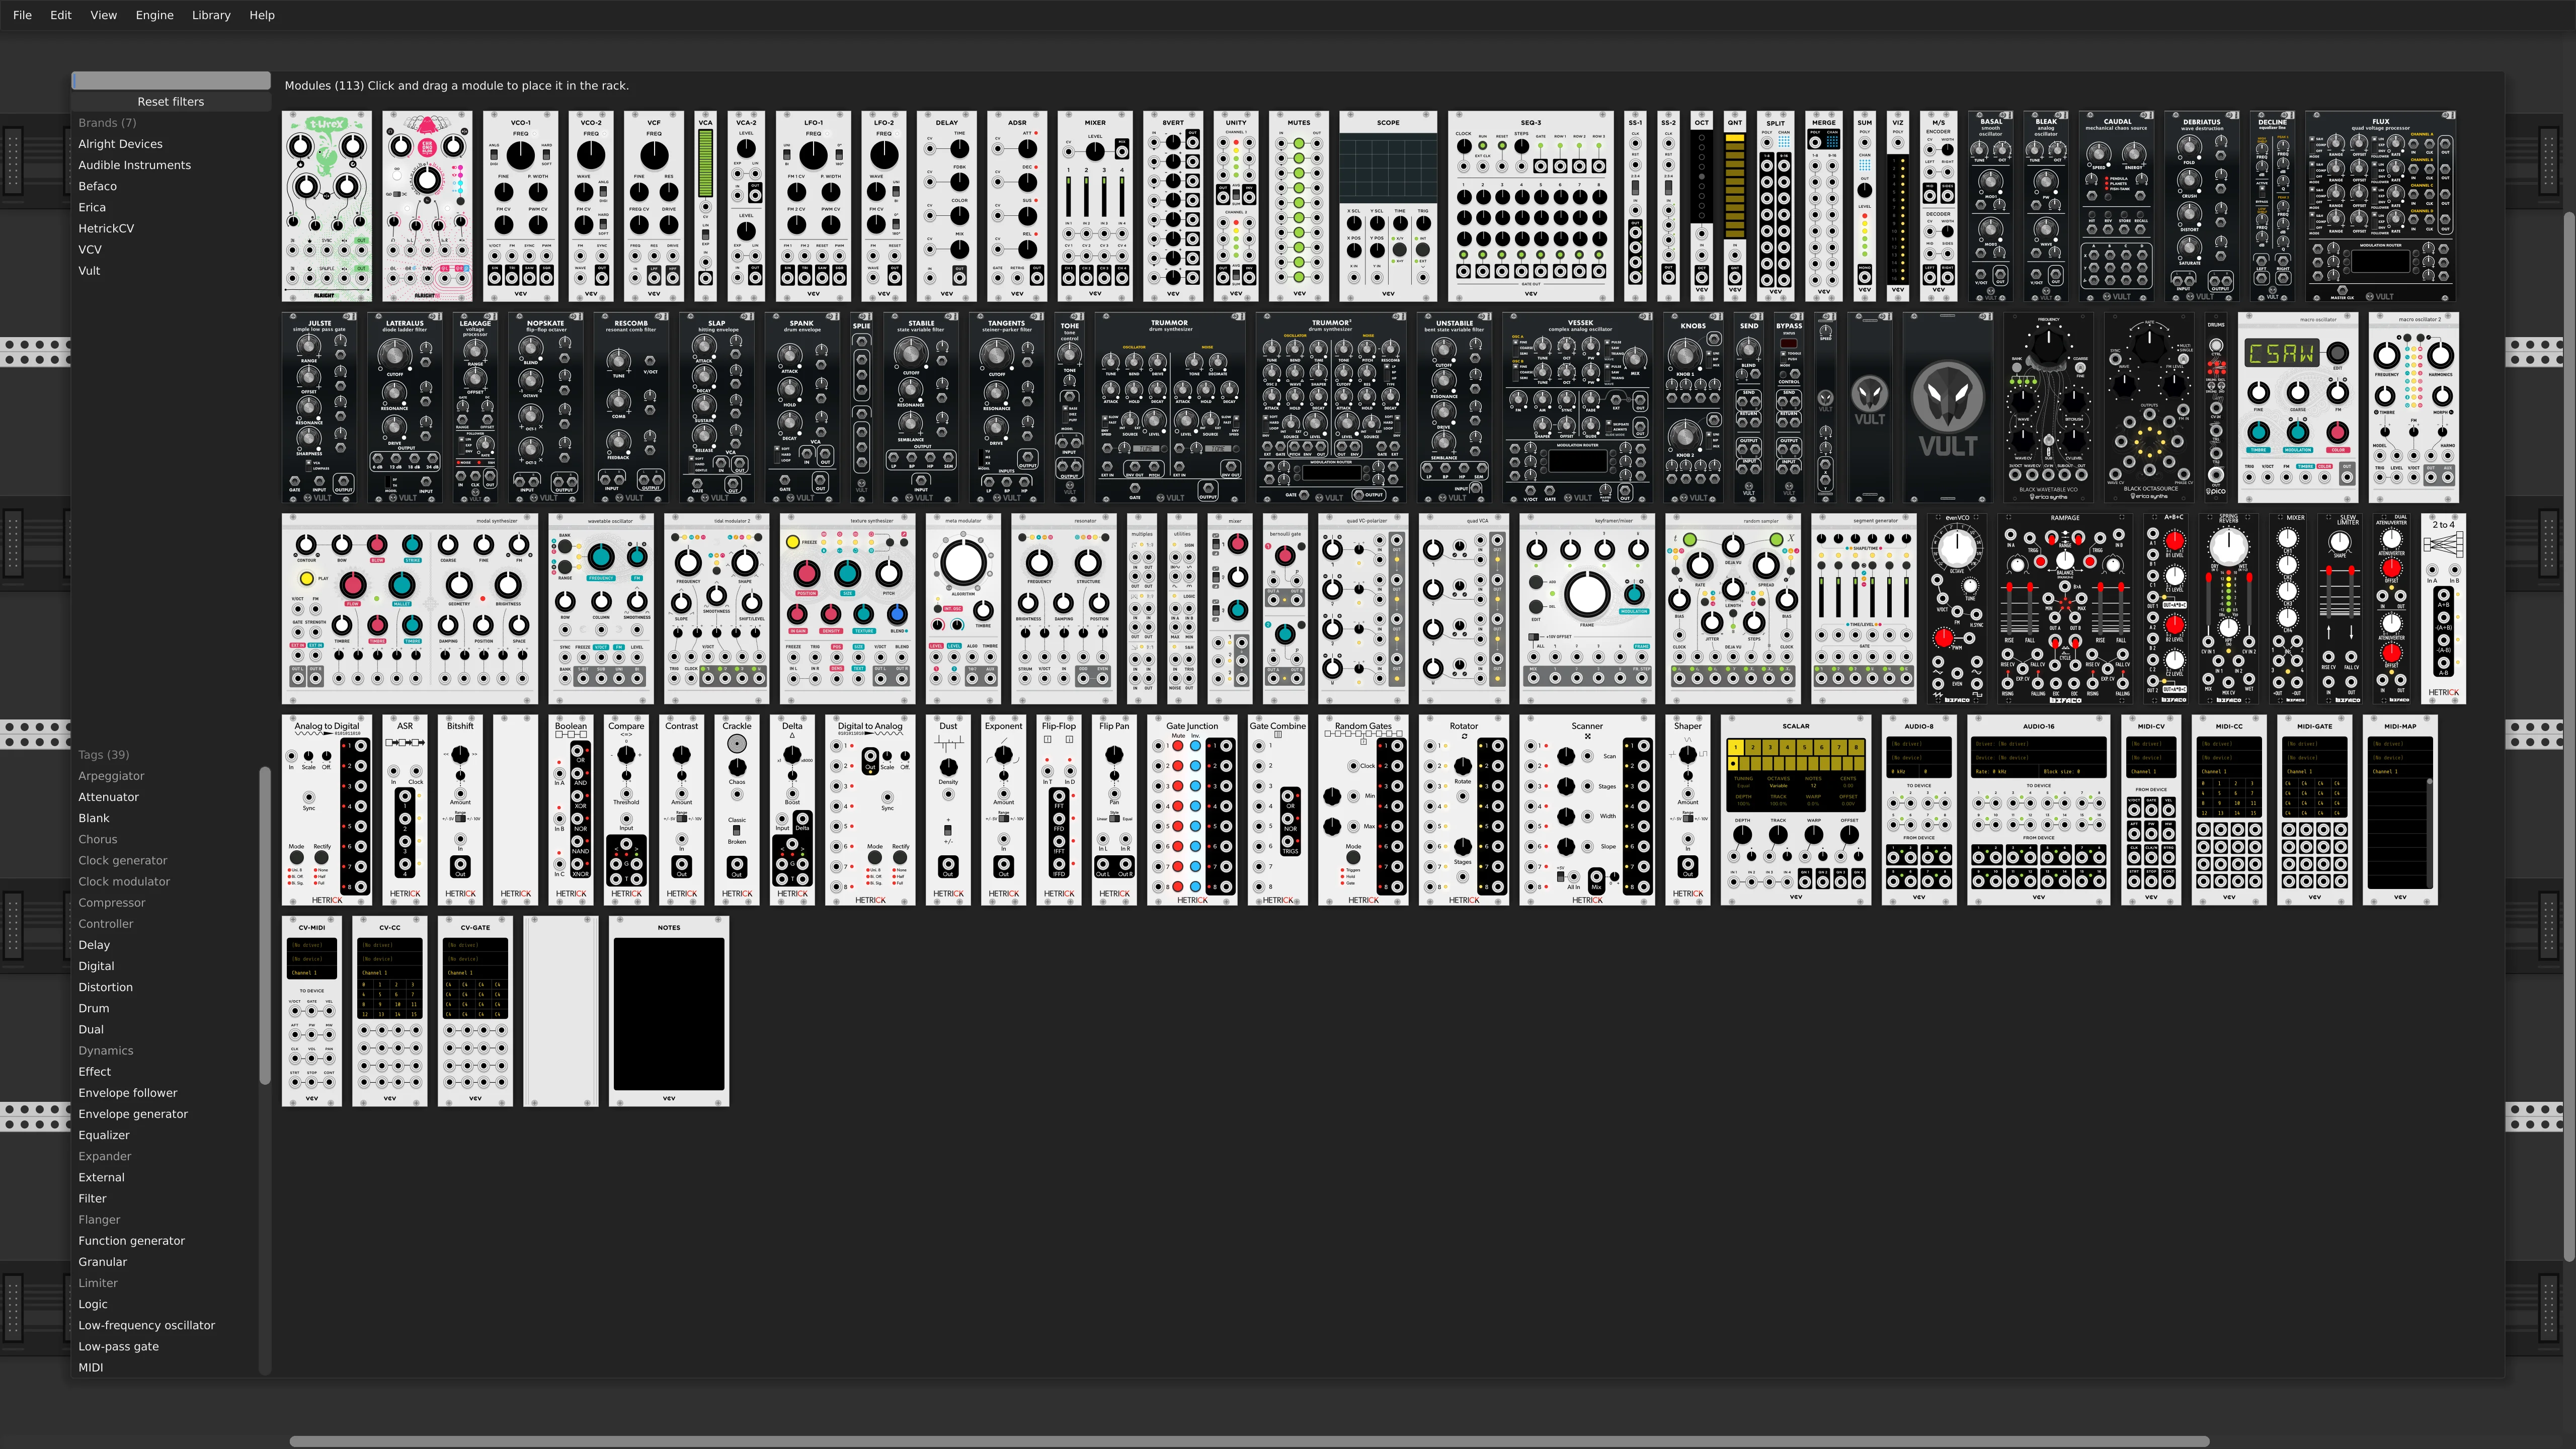Click the Reset filters button
The width and height of the screenshot is (2576, 1449).
click(171, 101)
